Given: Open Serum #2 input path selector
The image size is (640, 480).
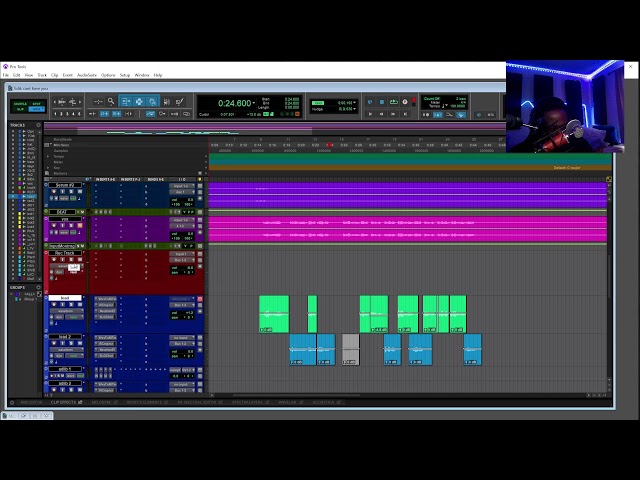Looking at the screenshot, I should click(182, 186).
